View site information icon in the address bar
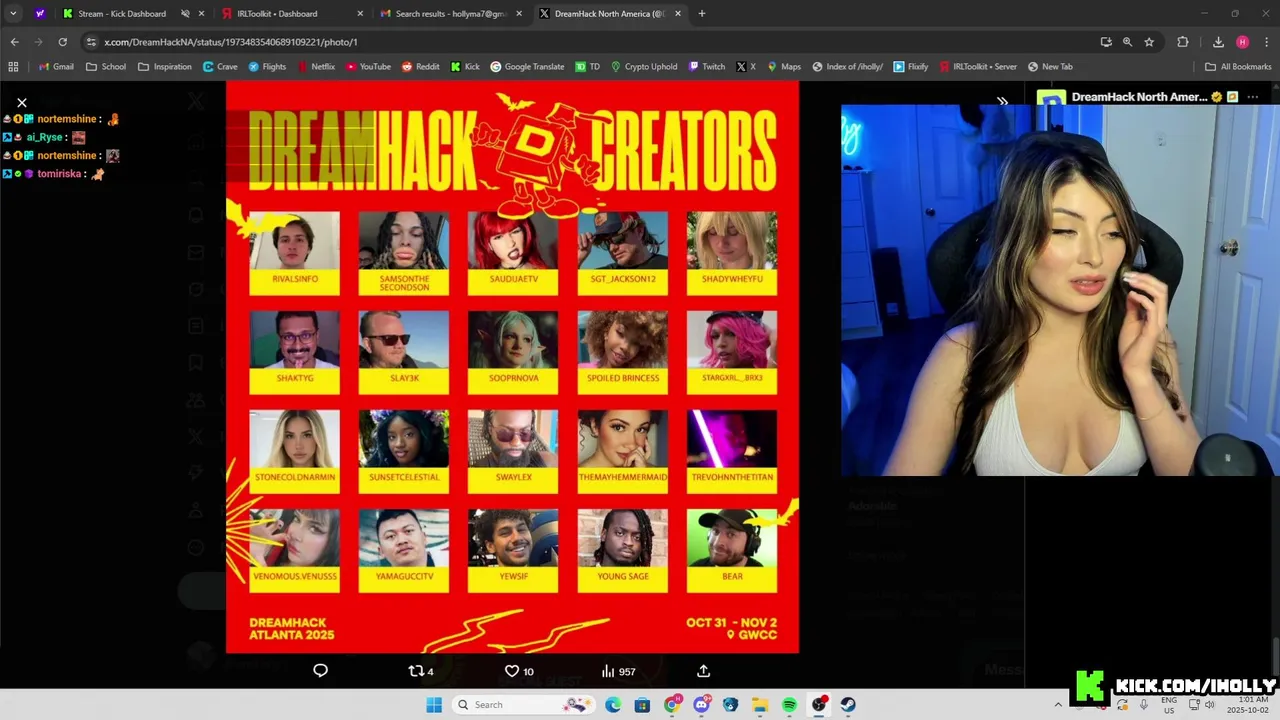 coord(91,42)
